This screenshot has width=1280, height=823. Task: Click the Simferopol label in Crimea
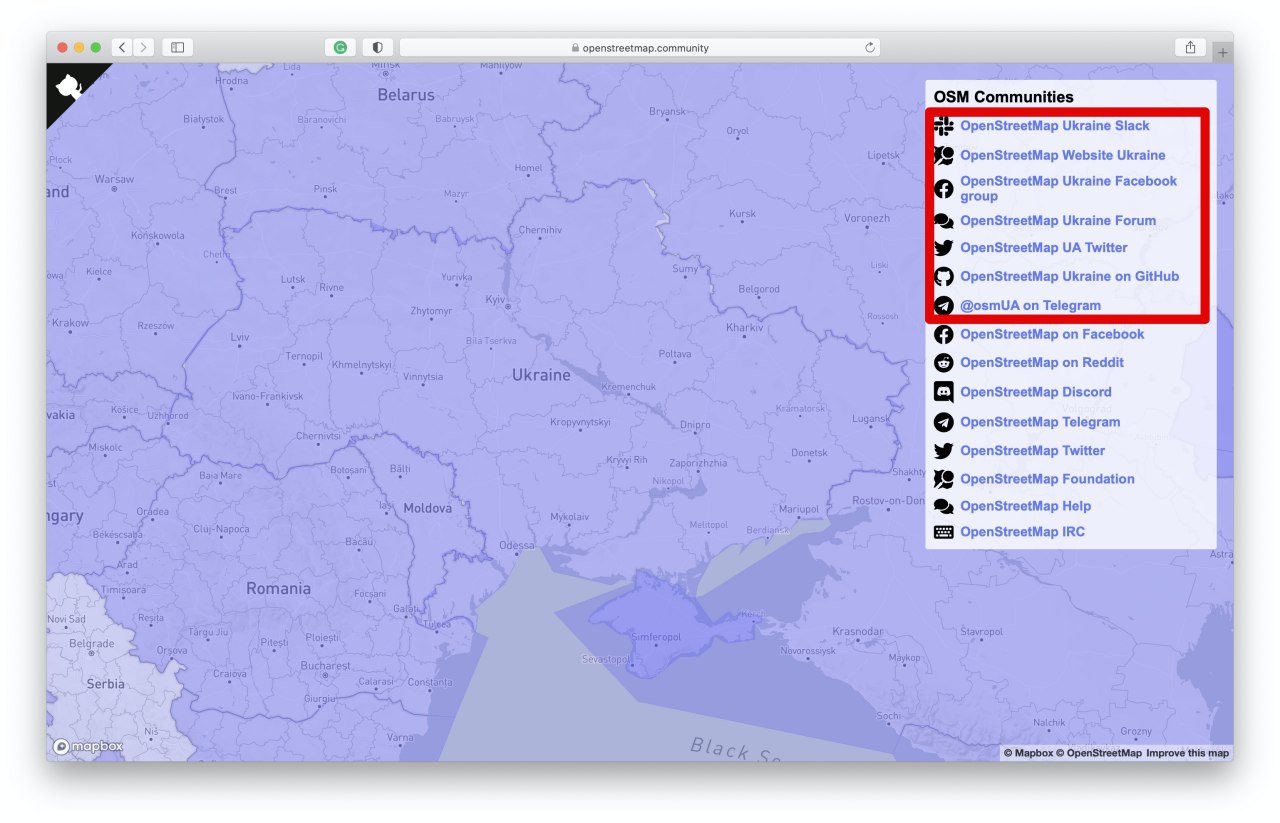tap(655, 637)
